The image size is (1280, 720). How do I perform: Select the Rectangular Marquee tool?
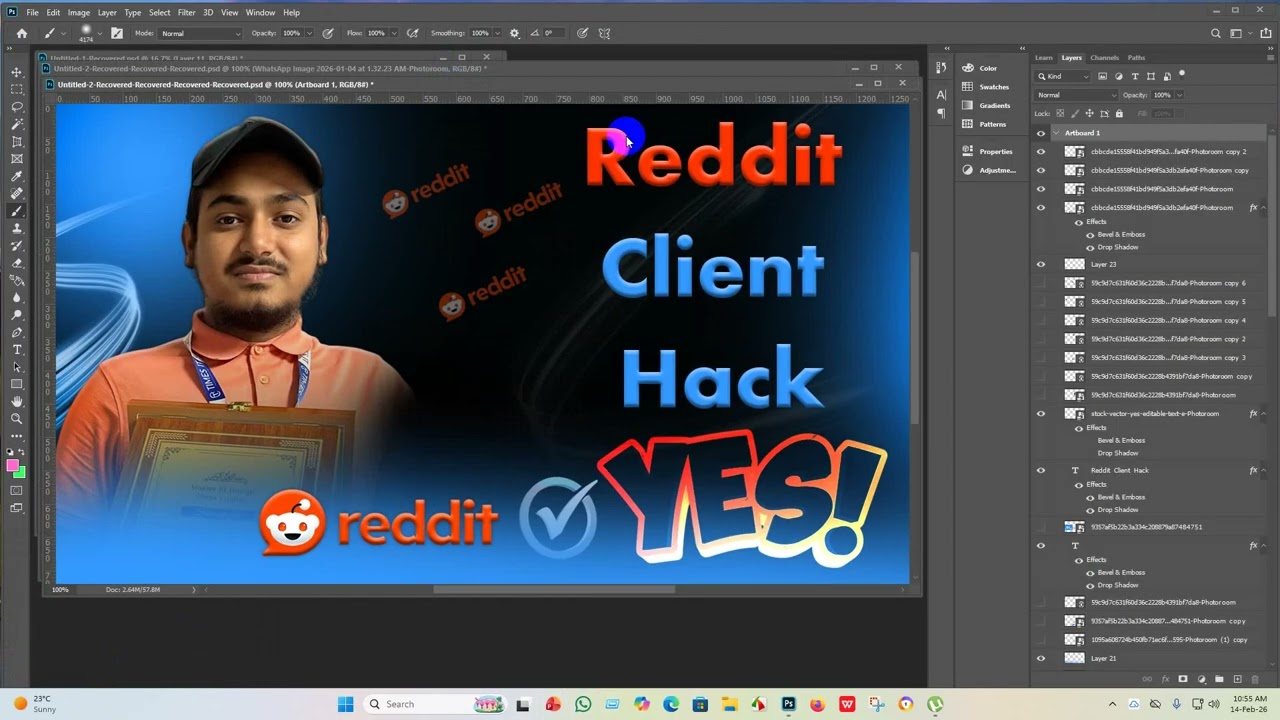[17, 90]
